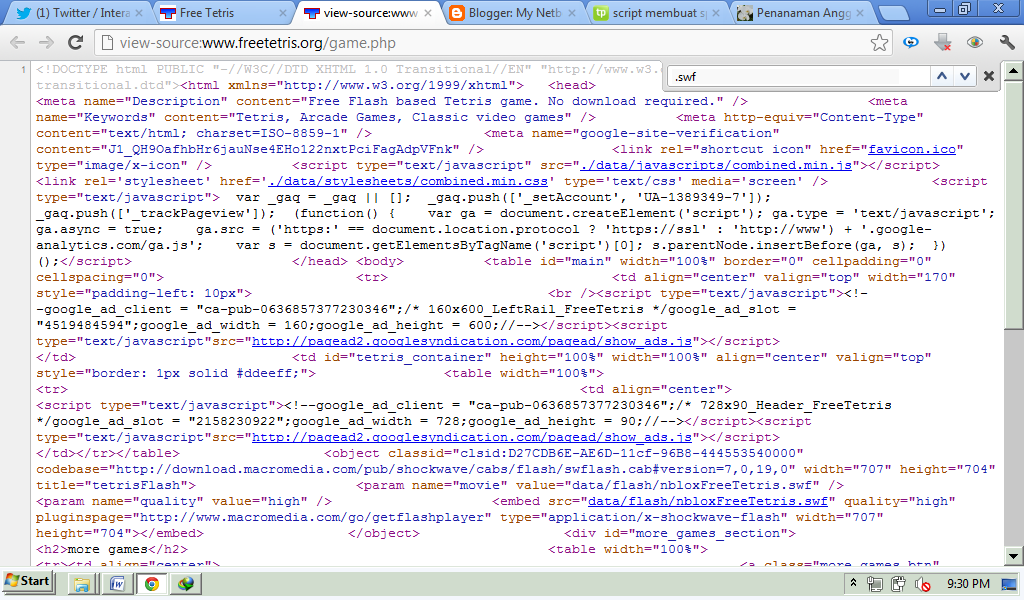This screenshot has height=600, width=1024.
Task: Click the h2 text 'more games'
Action: [108, 549]
